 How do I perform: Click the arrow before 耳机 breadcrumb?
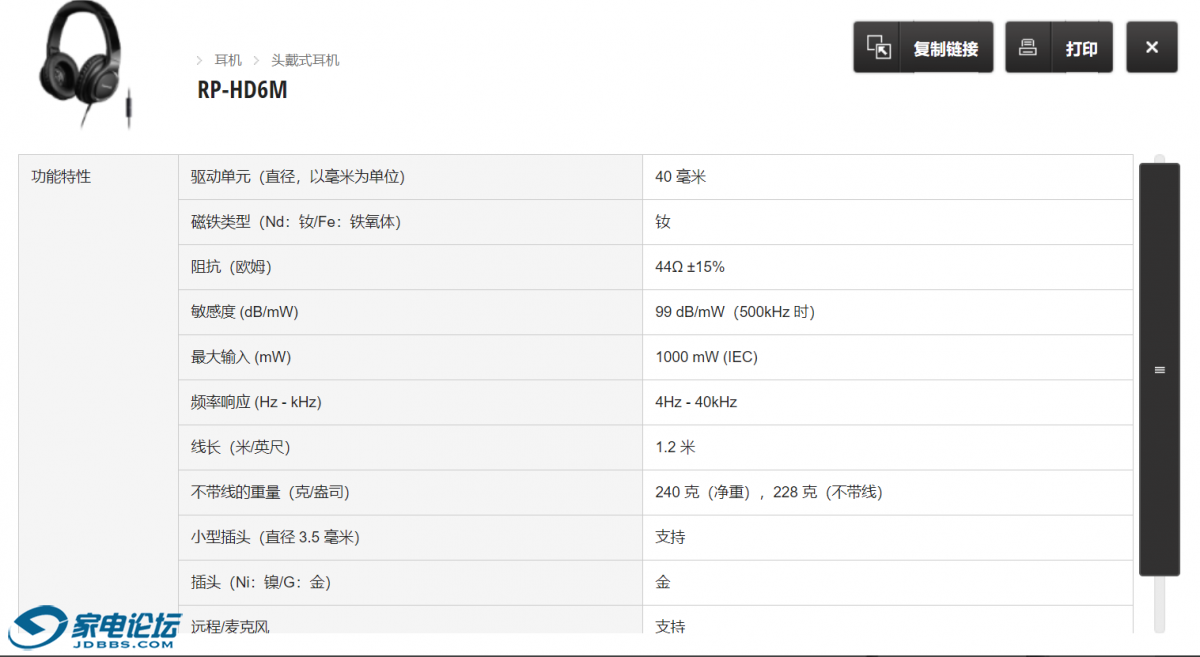[x=200, y=60]
